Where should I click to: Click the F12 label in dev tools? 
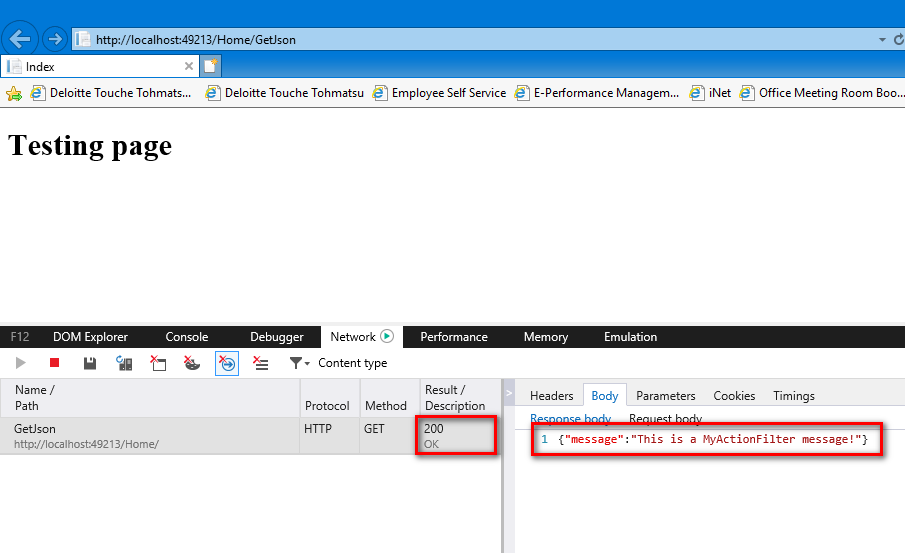tap(20, 337)
